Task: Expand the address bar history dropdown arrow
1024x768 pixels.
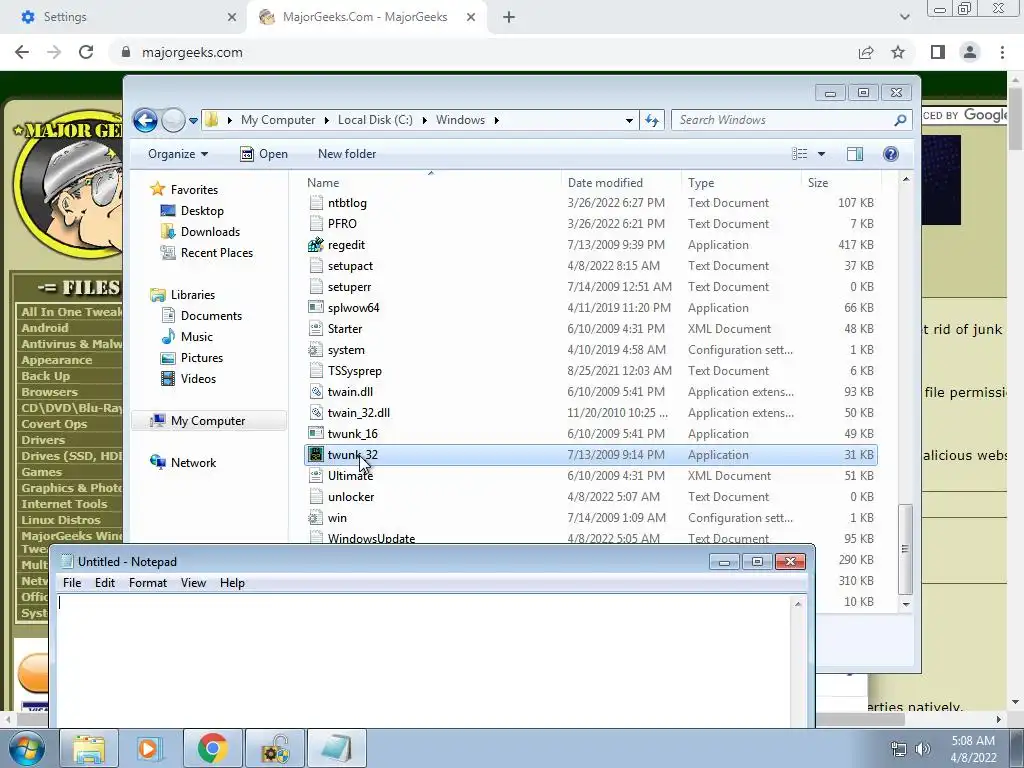Action: click(629, 120)
